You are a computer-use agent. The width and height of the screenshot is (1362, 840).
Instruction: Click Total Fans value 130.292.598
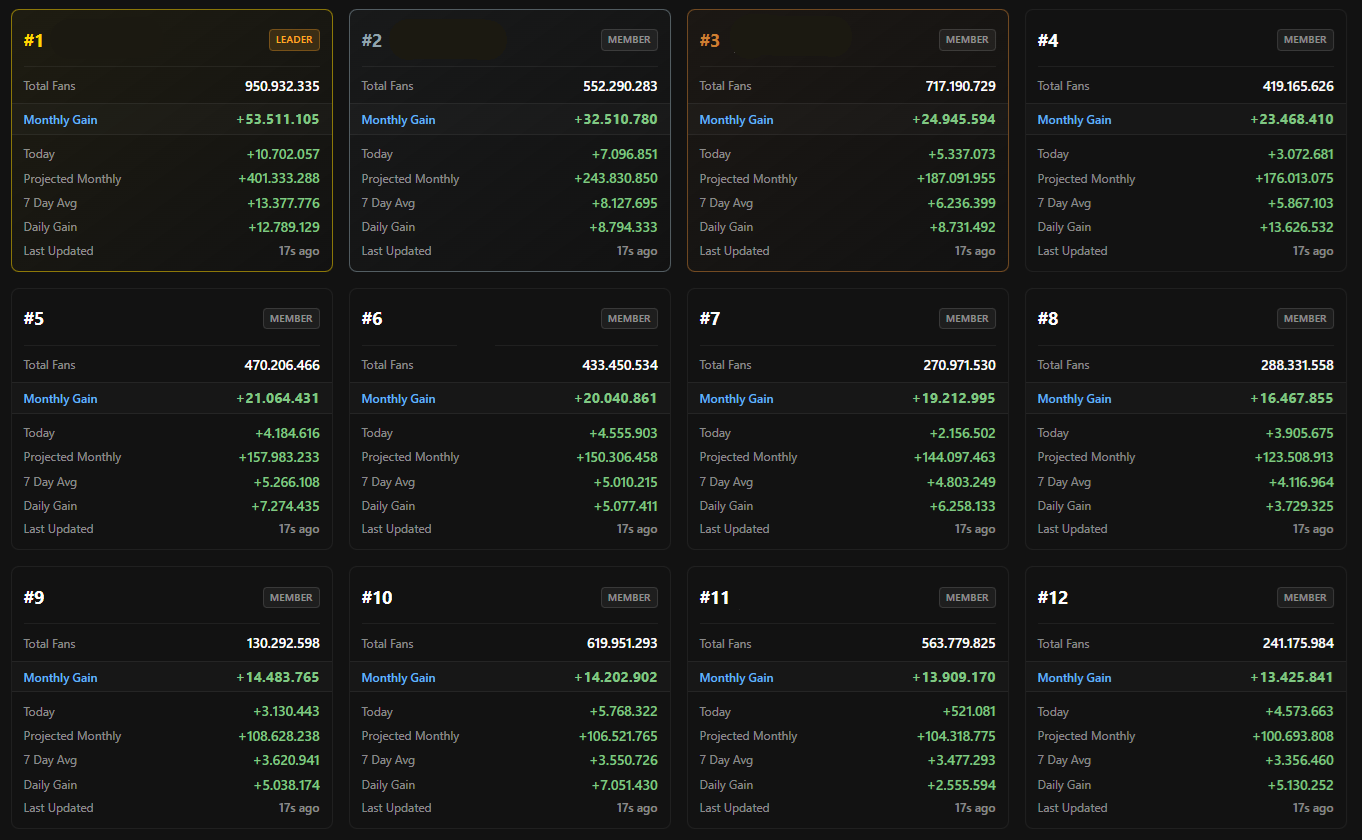(x=283, y=644)
